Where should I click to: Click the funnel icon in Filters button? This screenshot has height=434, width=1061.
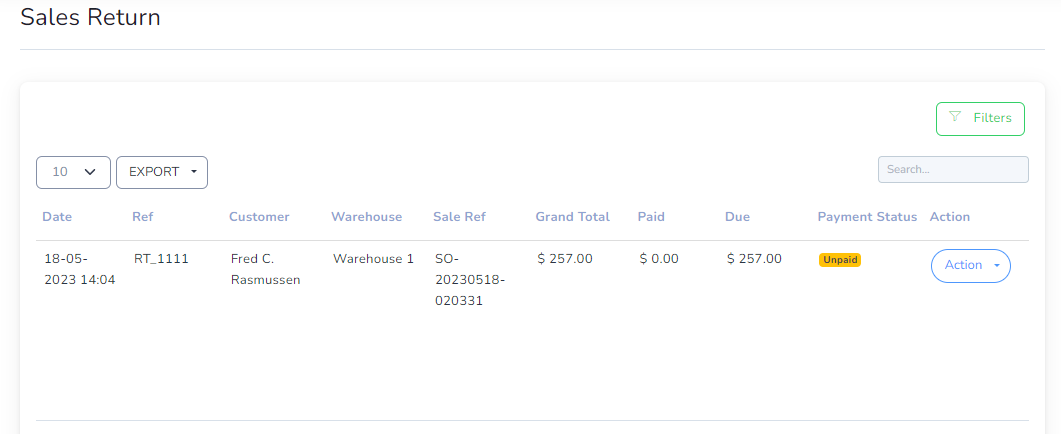955,117
